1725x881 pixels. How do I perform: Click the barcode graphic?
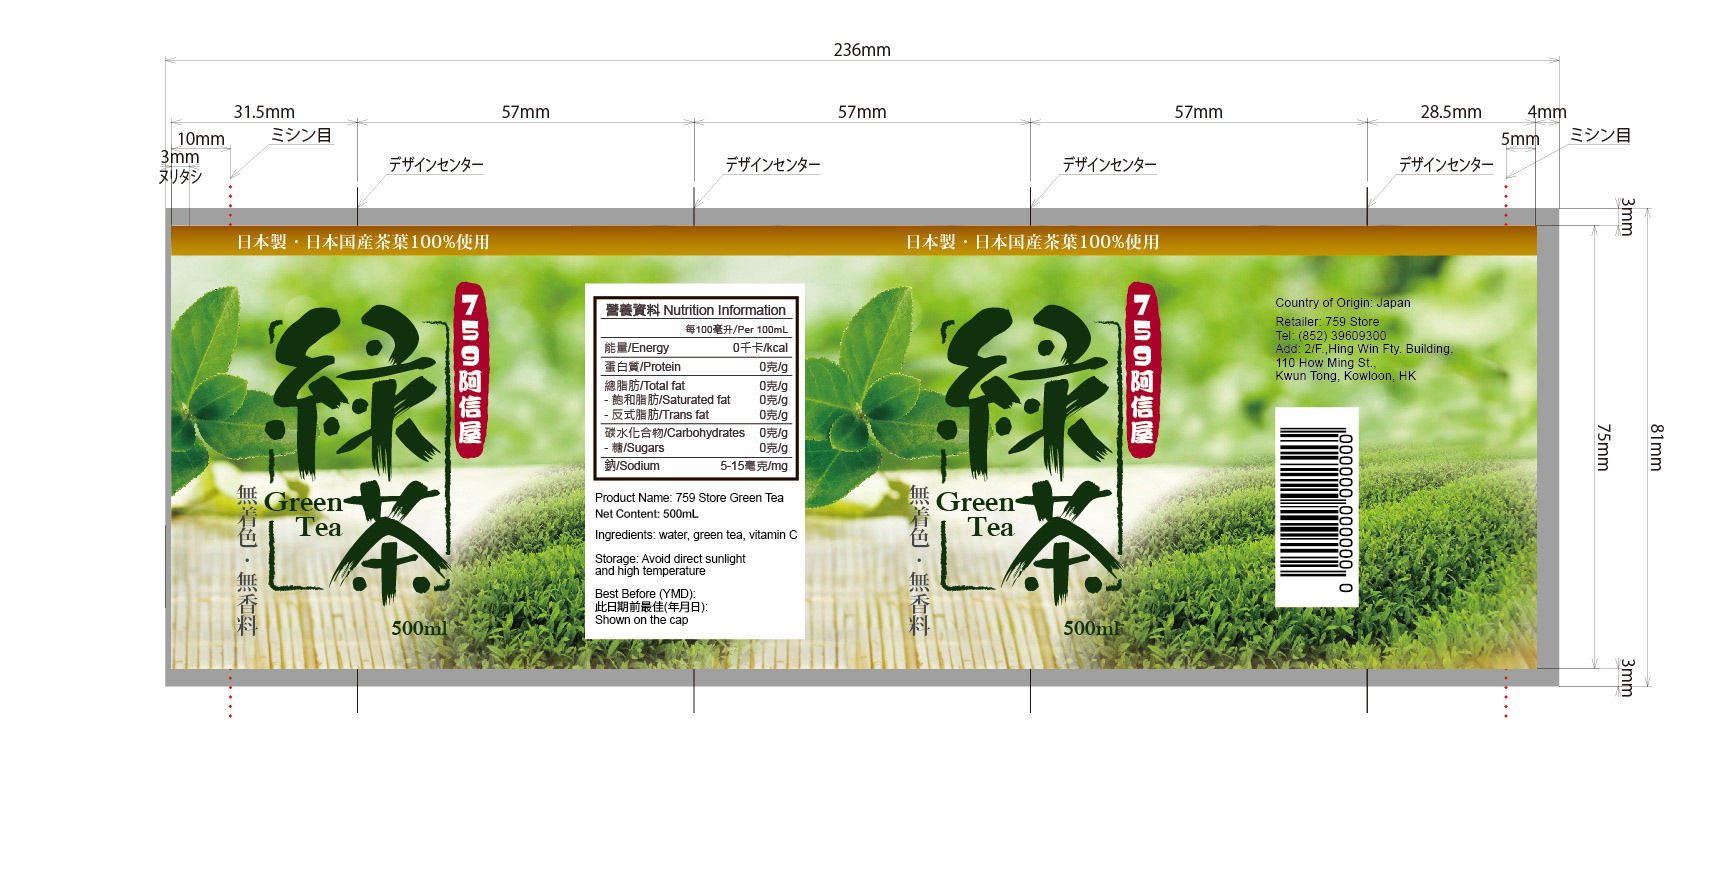pyautogui.click(x=1316, y=506)
